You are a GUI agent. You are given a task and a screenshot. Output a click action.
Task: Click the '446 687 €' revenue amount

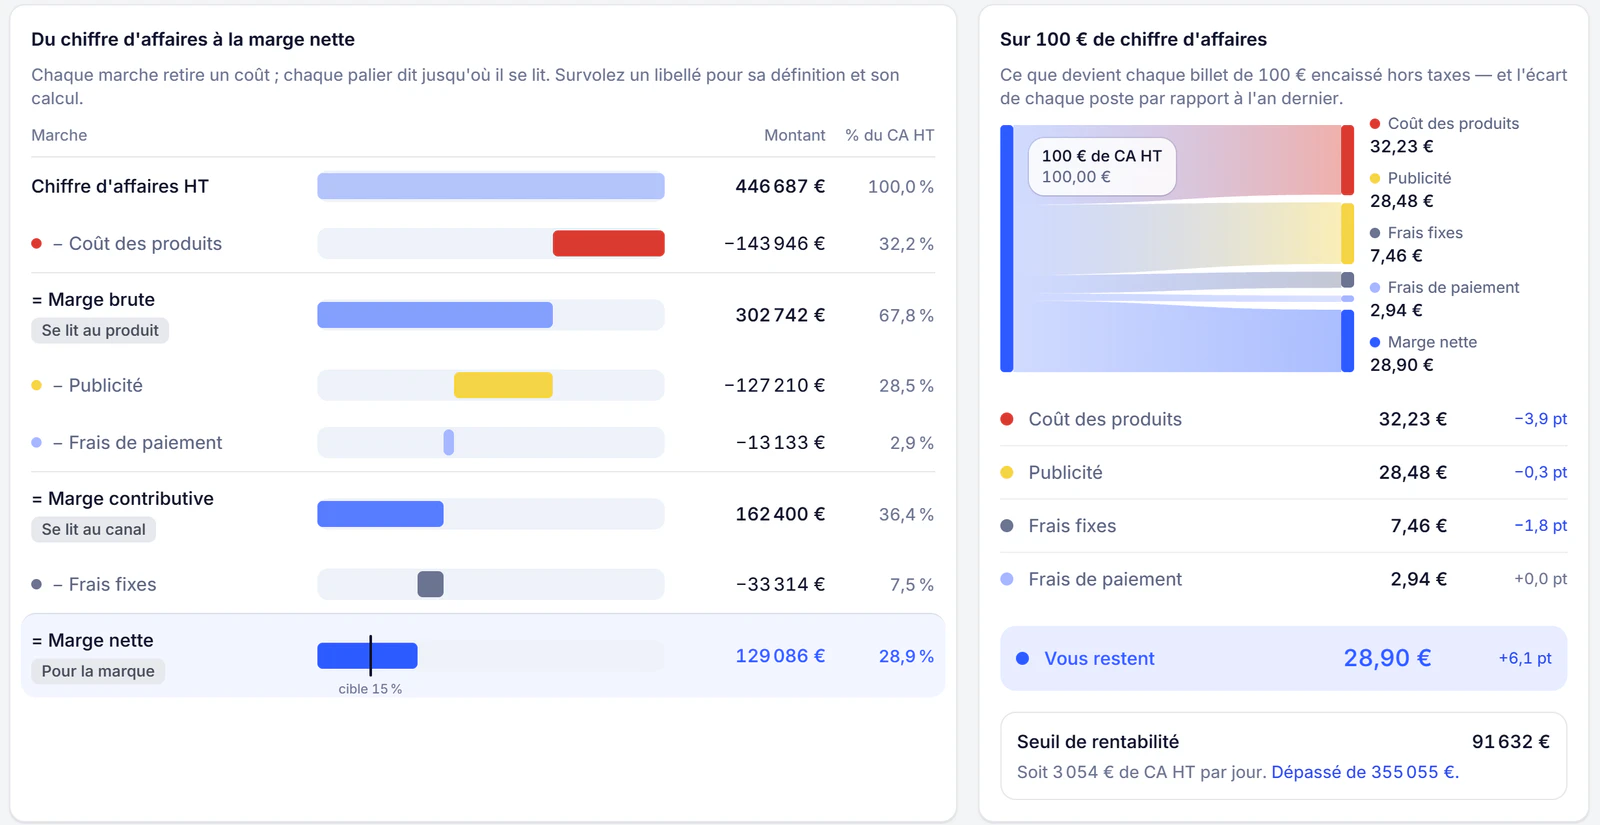coord(780,186)
